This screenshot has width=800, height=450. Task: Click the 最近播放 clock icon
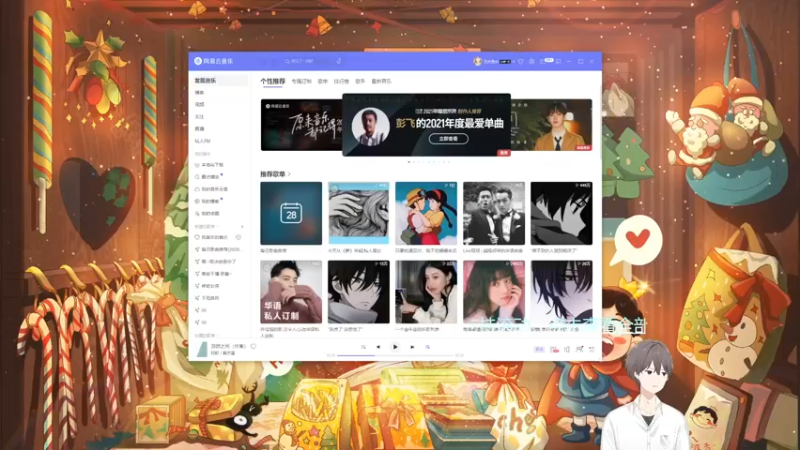pyautogui.click(x=197, y=177)
